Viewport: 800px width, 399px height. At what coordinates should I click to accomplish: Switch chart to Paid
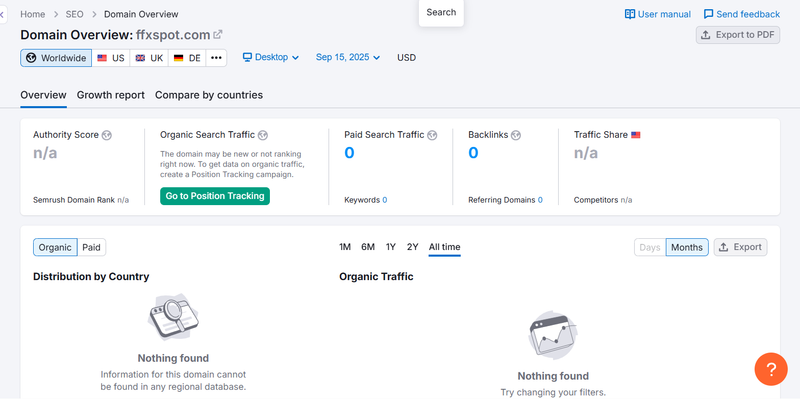click(x=92, y=247)
